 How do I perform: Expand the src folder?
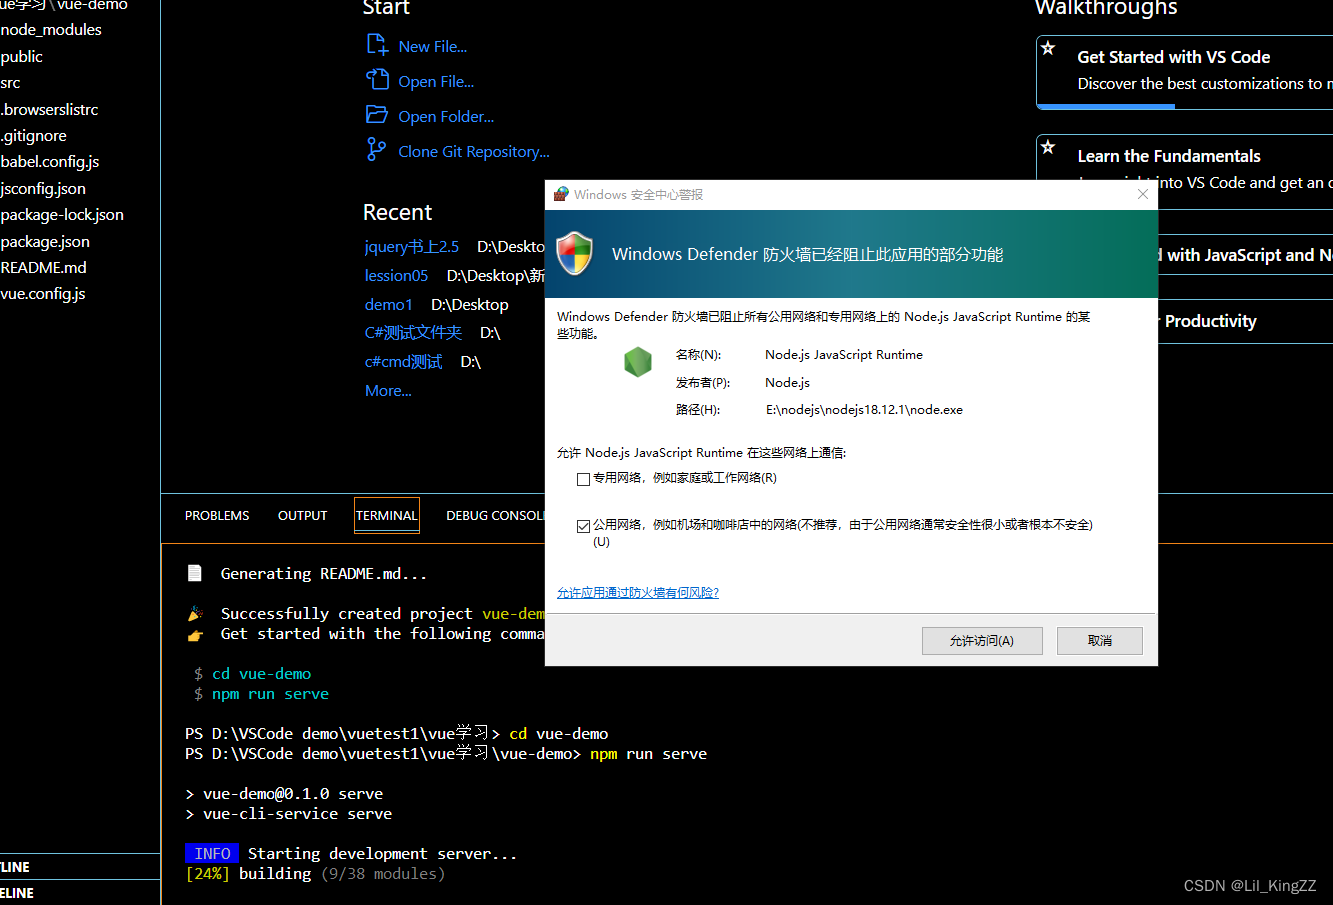click(x=10, y=82)
